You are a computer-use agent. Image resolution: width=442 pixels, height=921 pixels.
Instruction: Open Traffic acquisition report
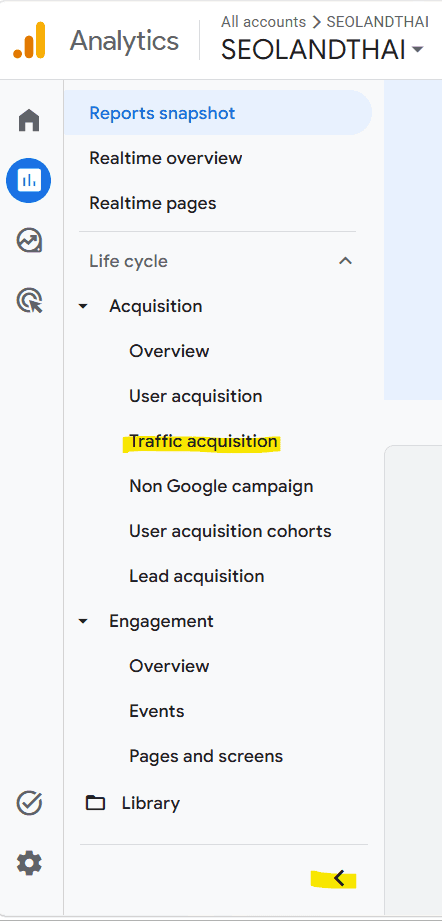point(203,441)
